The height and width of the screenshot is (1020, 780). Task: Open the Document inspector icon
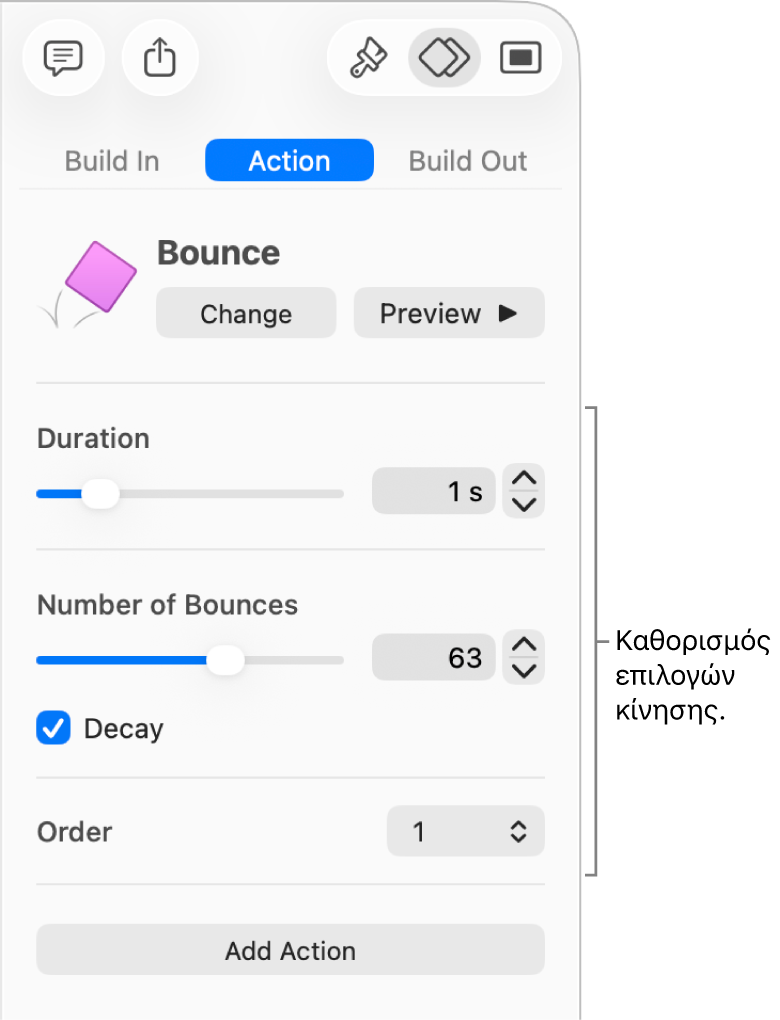point(520,58)
